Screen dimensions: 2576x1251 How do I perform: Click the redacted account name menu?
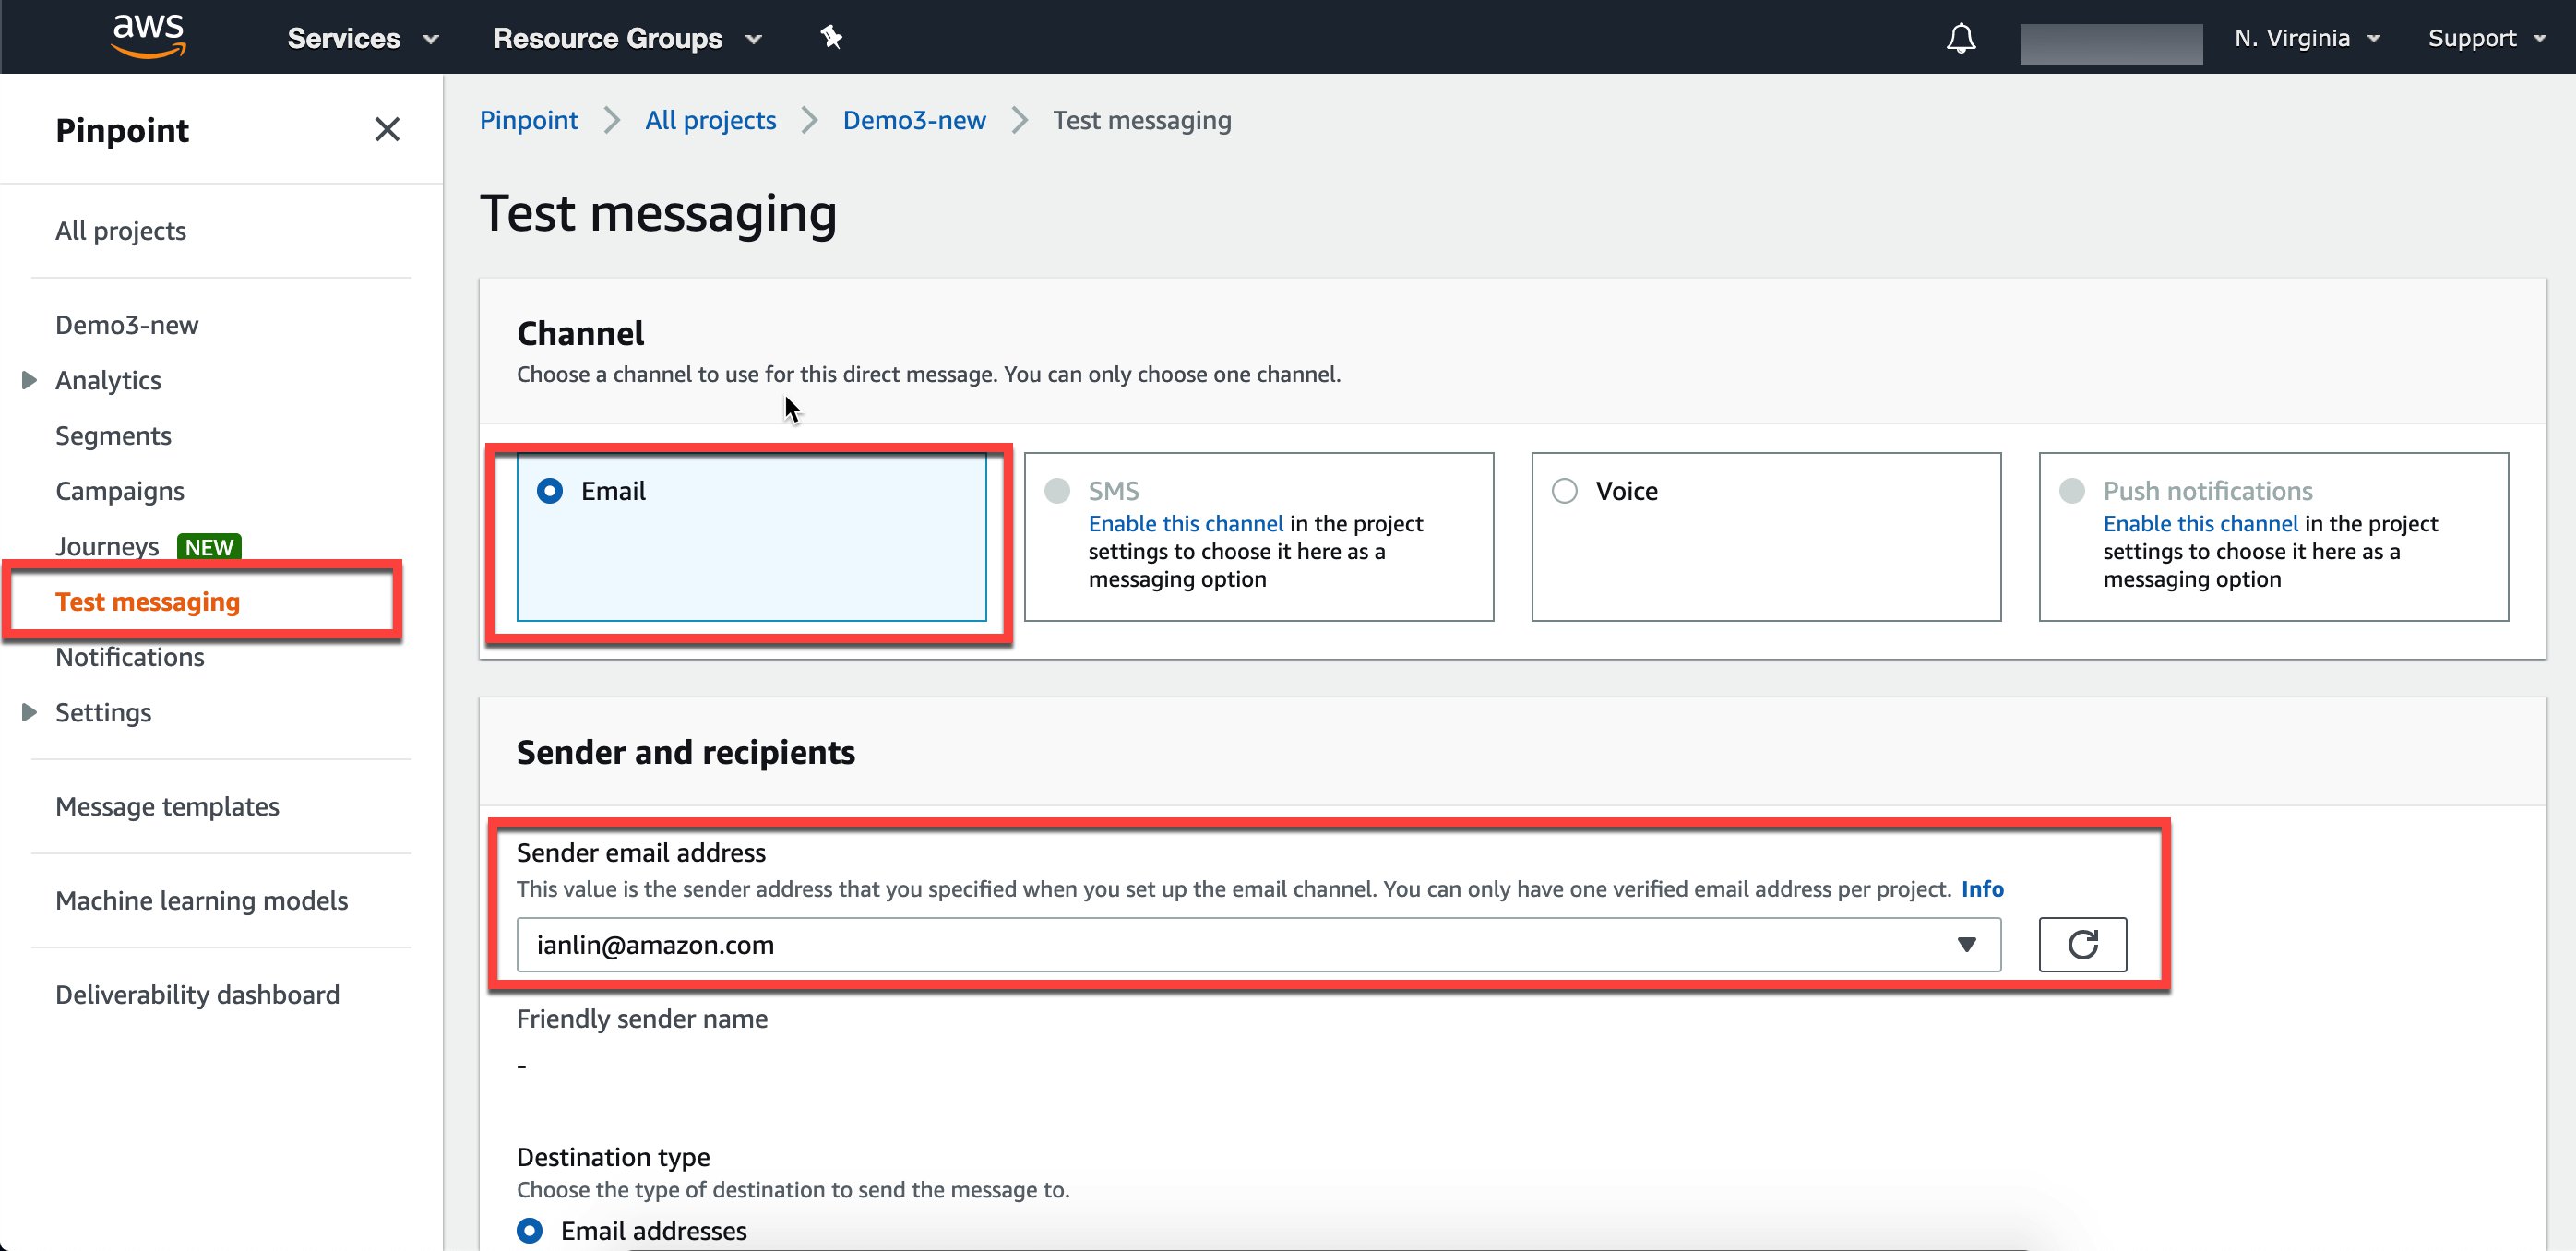(2110, 43)
